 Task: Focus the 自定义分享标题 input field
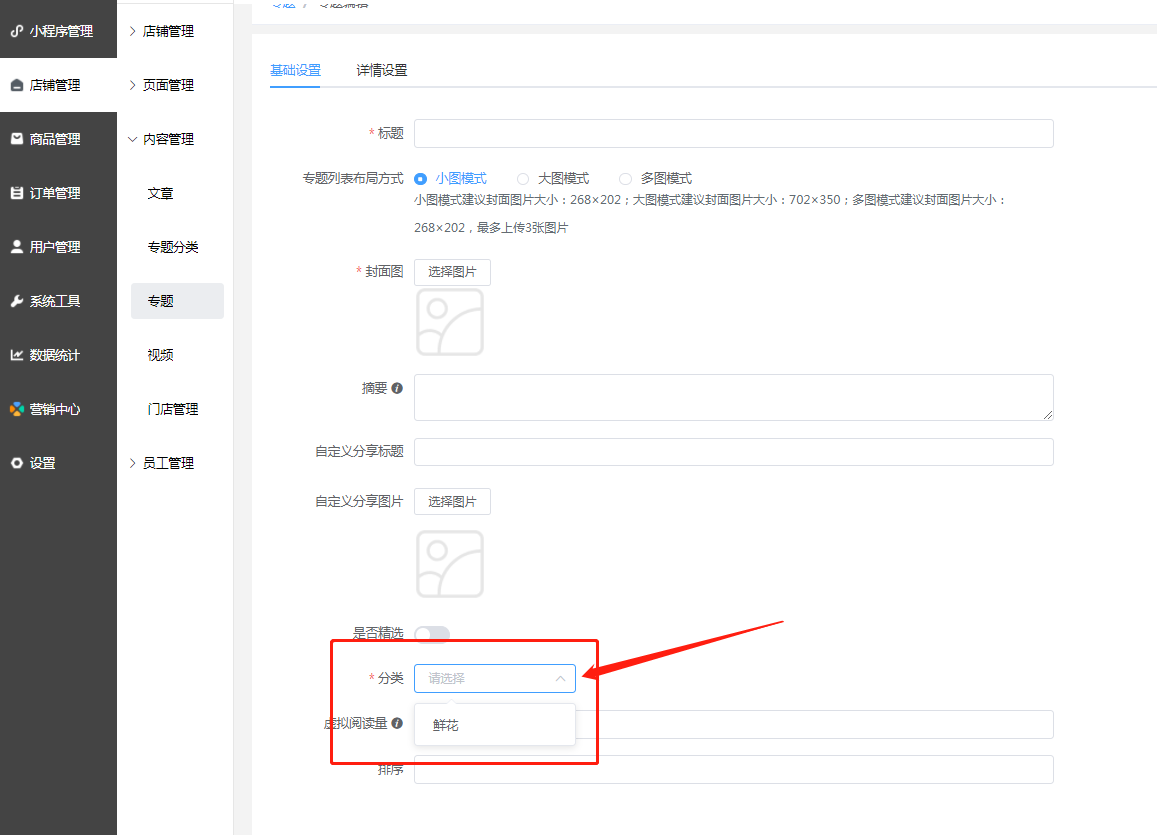tap(733, 452)
